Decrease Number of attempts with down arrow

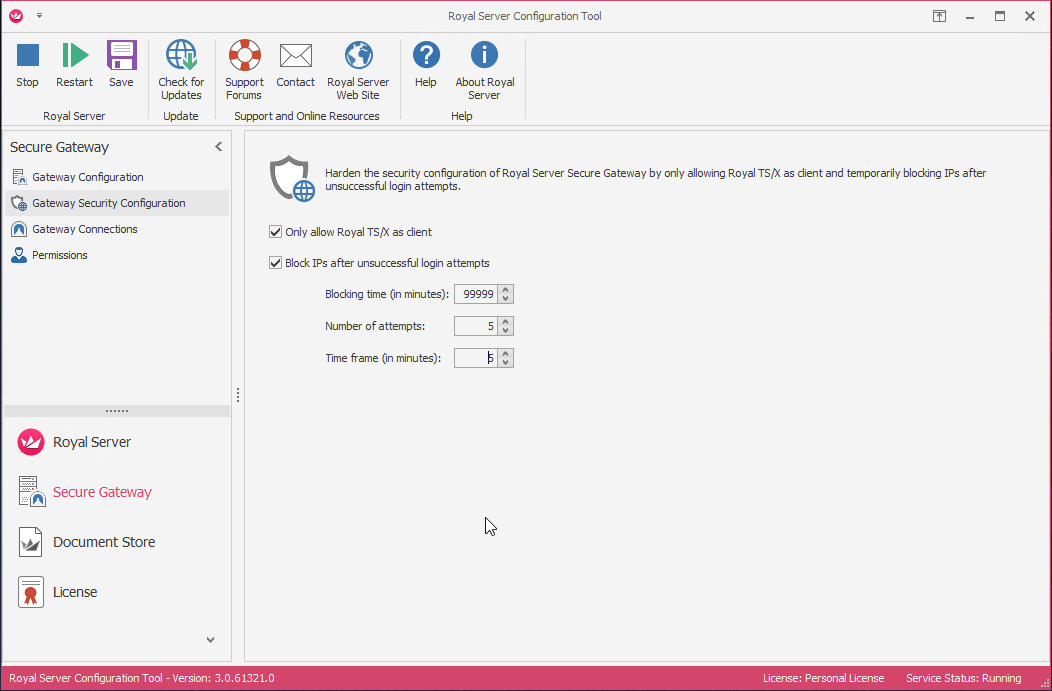pyautogui.click(x=506, y=331)
